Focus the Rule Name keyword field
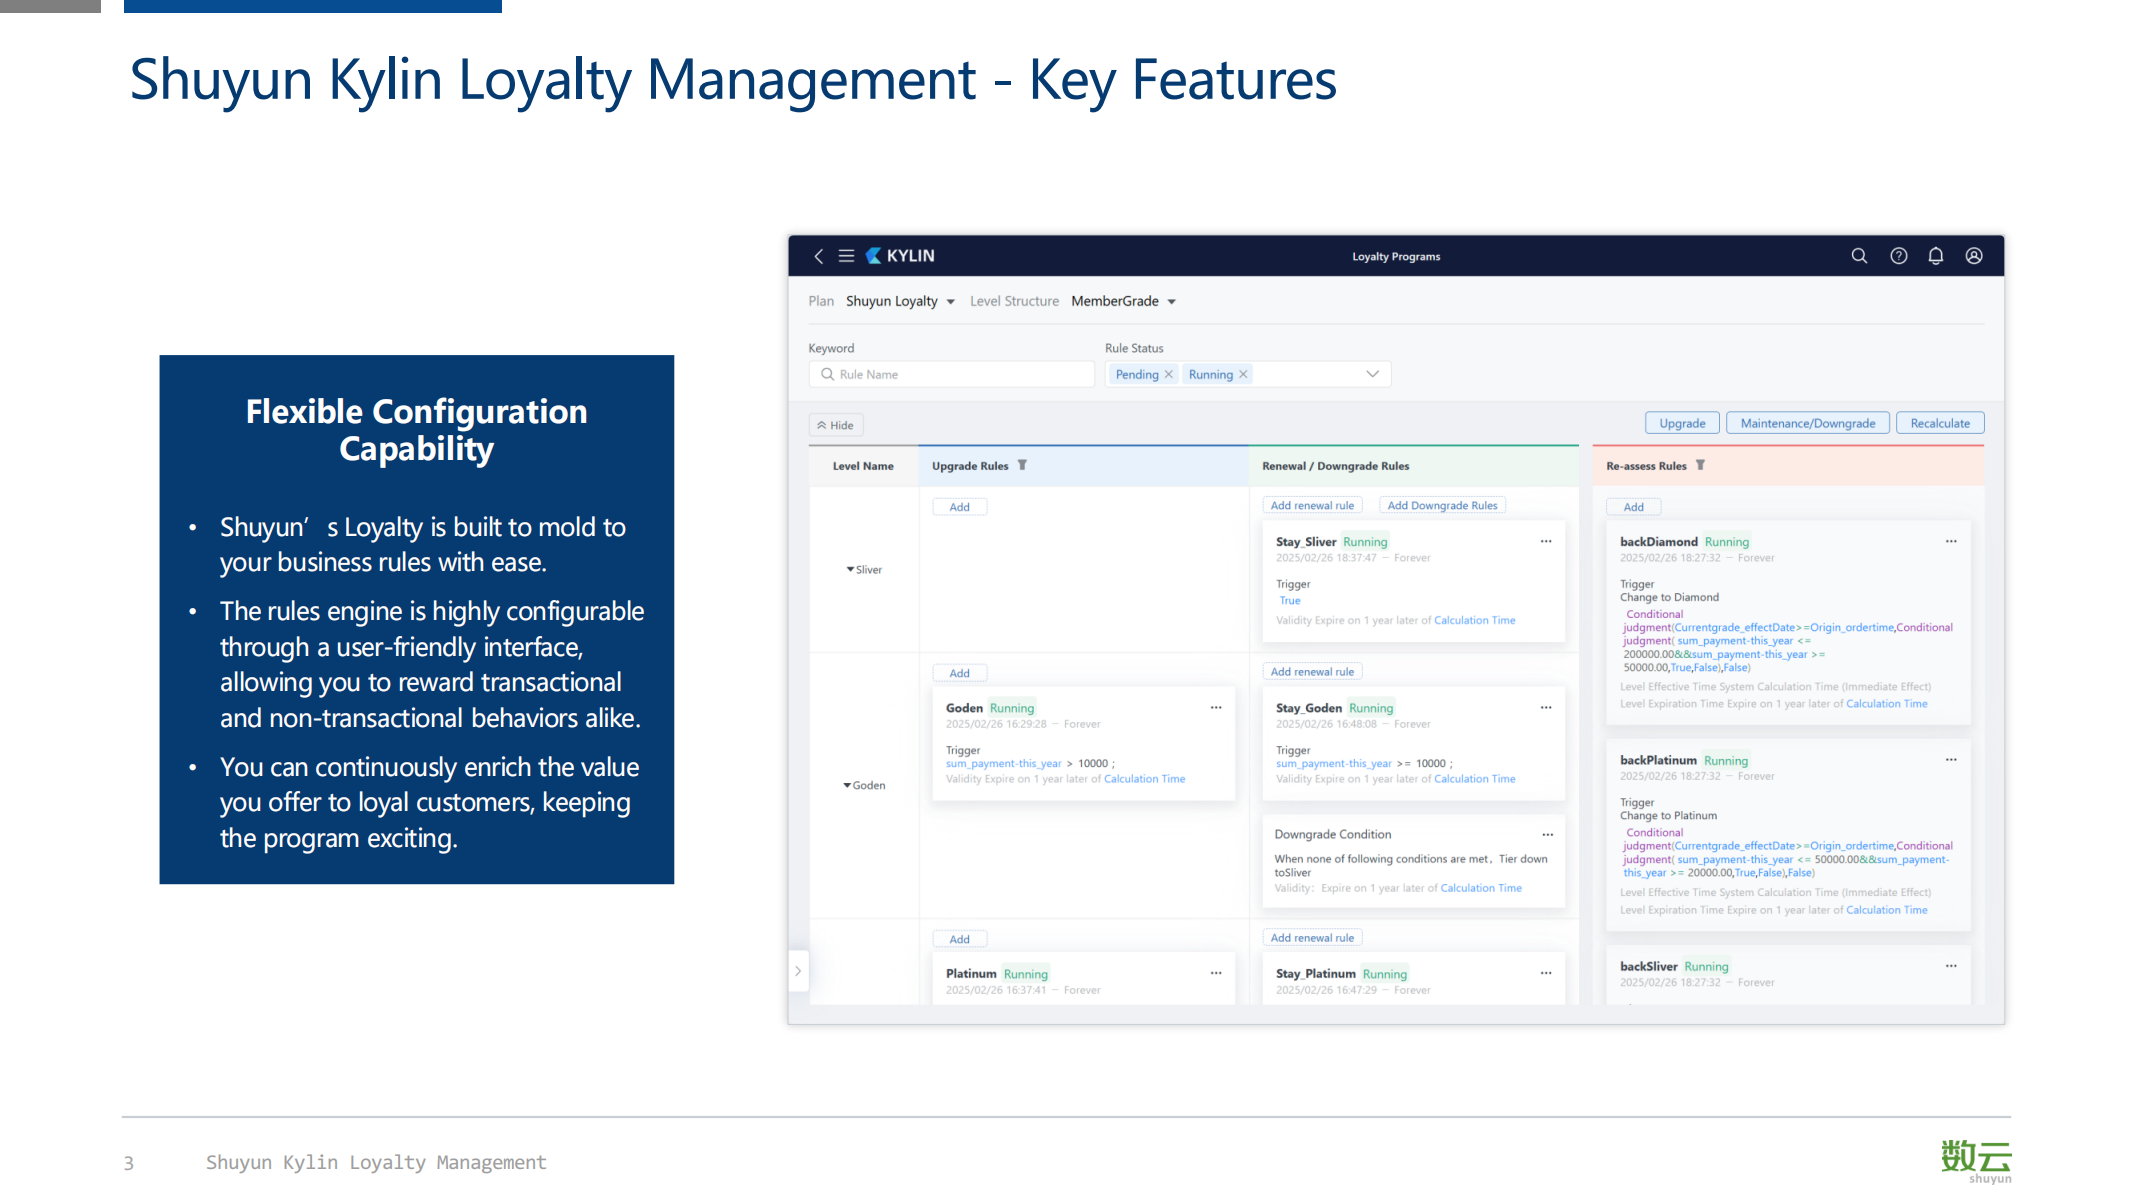Screen dimensions: 2133x1200 click(951, 374)
